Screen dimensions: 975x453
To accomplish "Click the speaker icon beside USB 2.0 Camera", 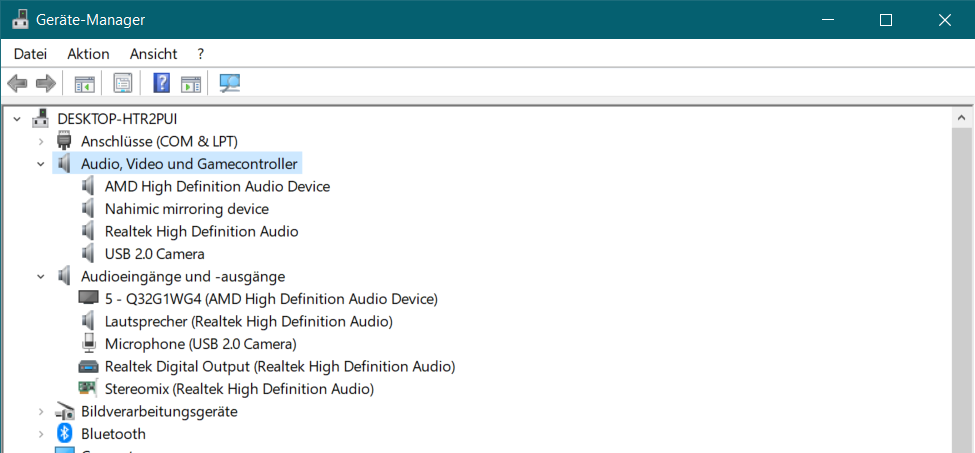I will [x=88, y=254].
